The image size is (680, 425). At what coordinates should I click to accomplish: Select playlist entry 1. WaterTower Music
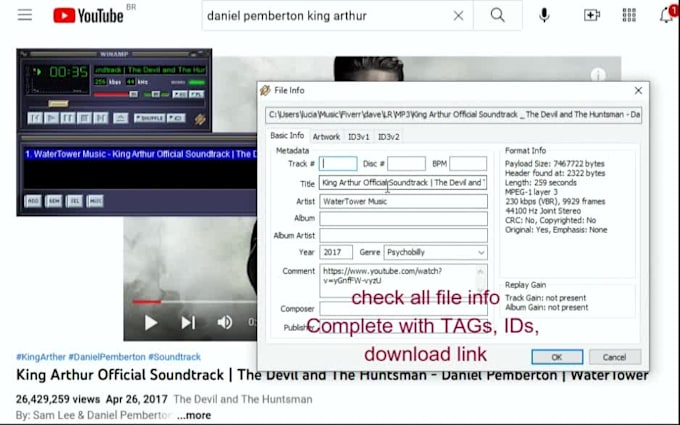coord(140,154)
